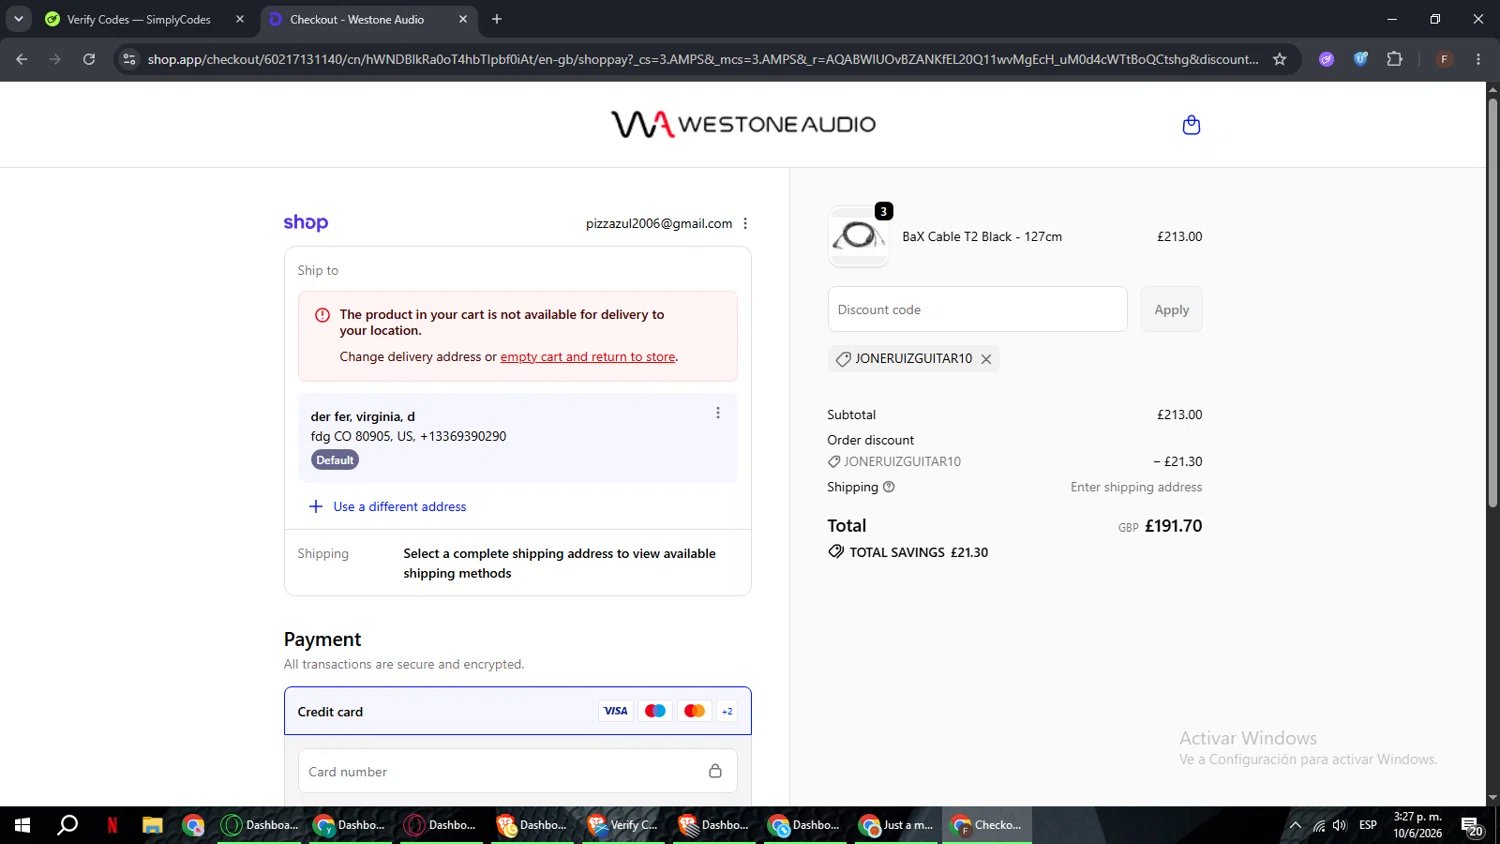Image resolution: width=1500 pixels, height=844 pixels.
Task: Go forward in browser history
Action: tap(55, 59)
